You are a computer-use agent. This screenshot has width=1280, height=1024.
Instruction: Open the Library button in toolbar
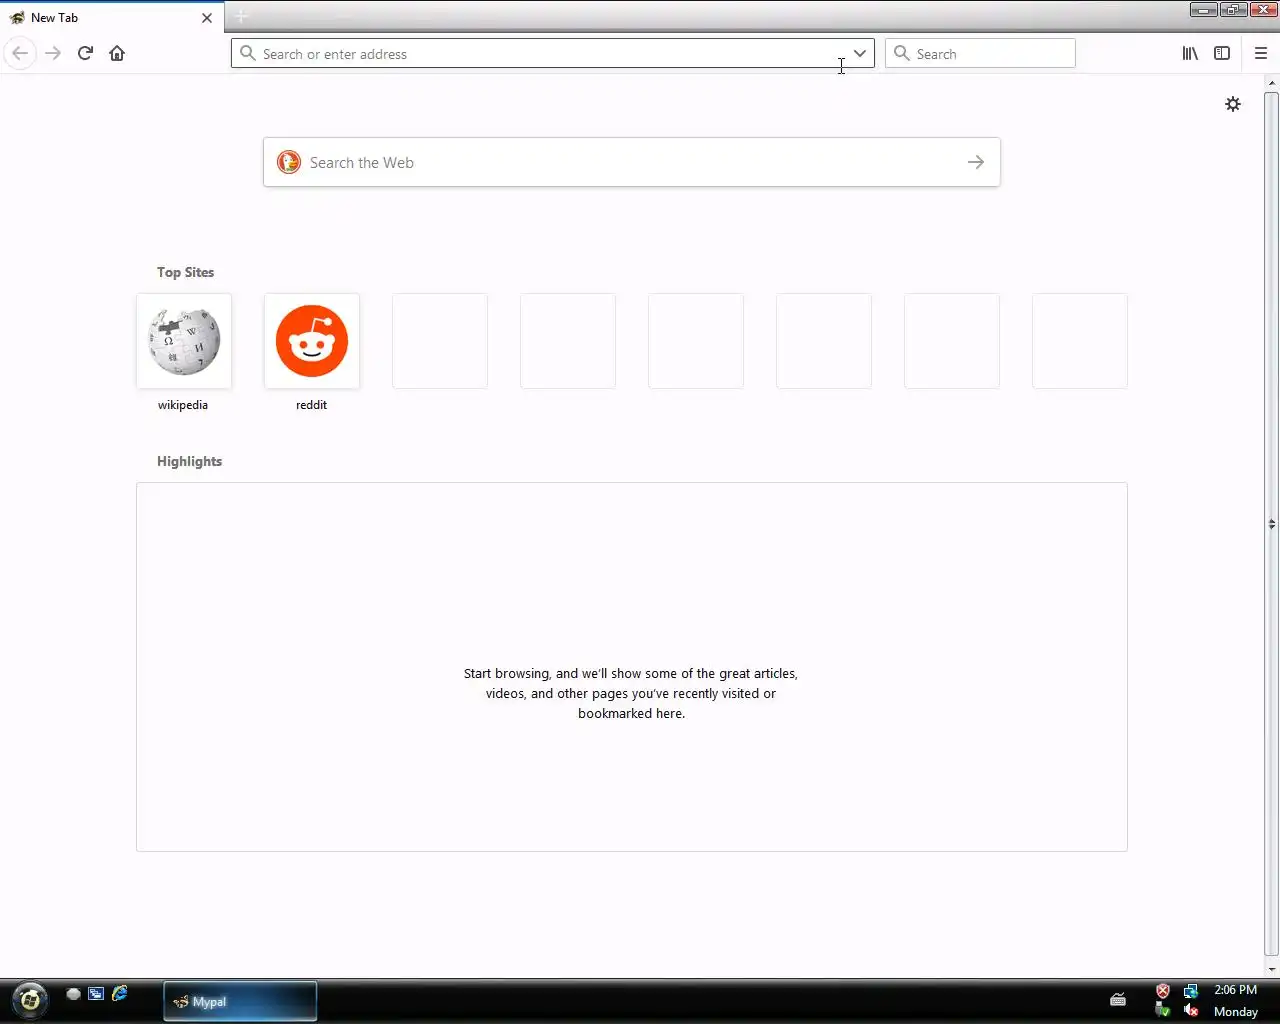click(x=1190, y=53)
